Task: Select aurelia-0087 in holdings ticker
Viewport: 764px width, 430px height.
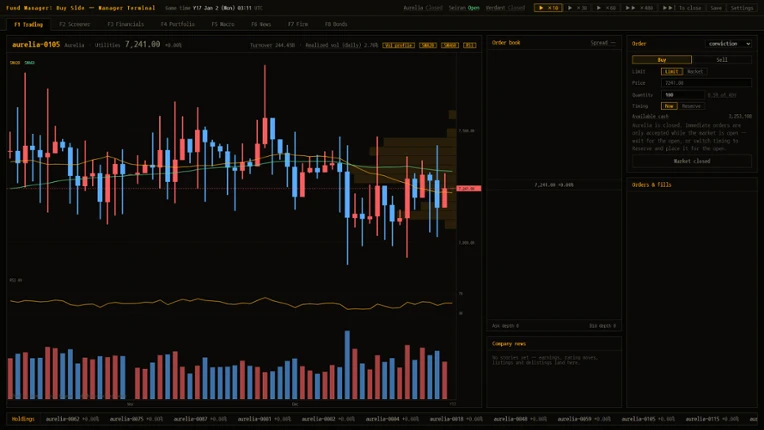Action: [x=200, y=419]
